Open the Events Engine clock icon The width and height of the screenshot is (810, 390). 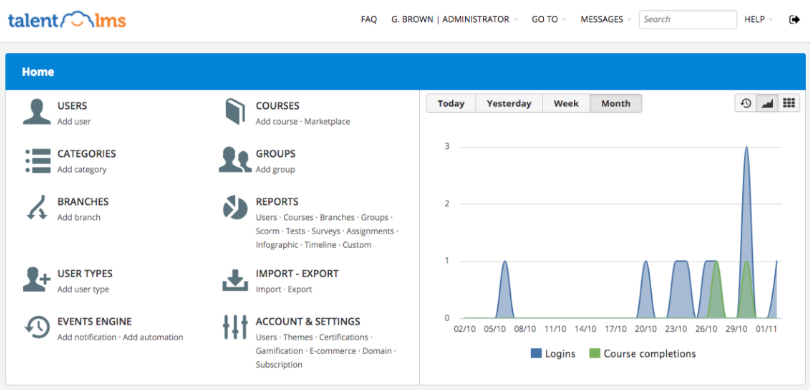[x=38, y=327]
